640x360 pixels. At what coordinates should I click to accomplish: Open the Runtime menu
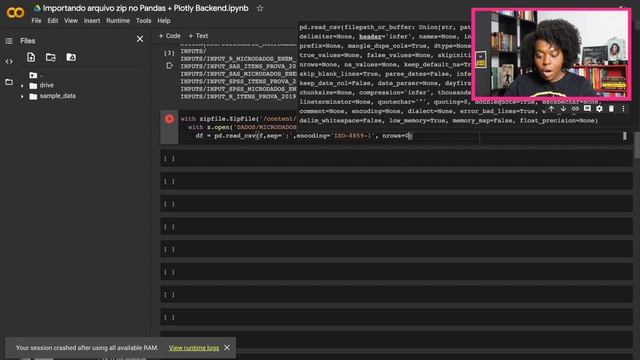click(x=118, y=21)
